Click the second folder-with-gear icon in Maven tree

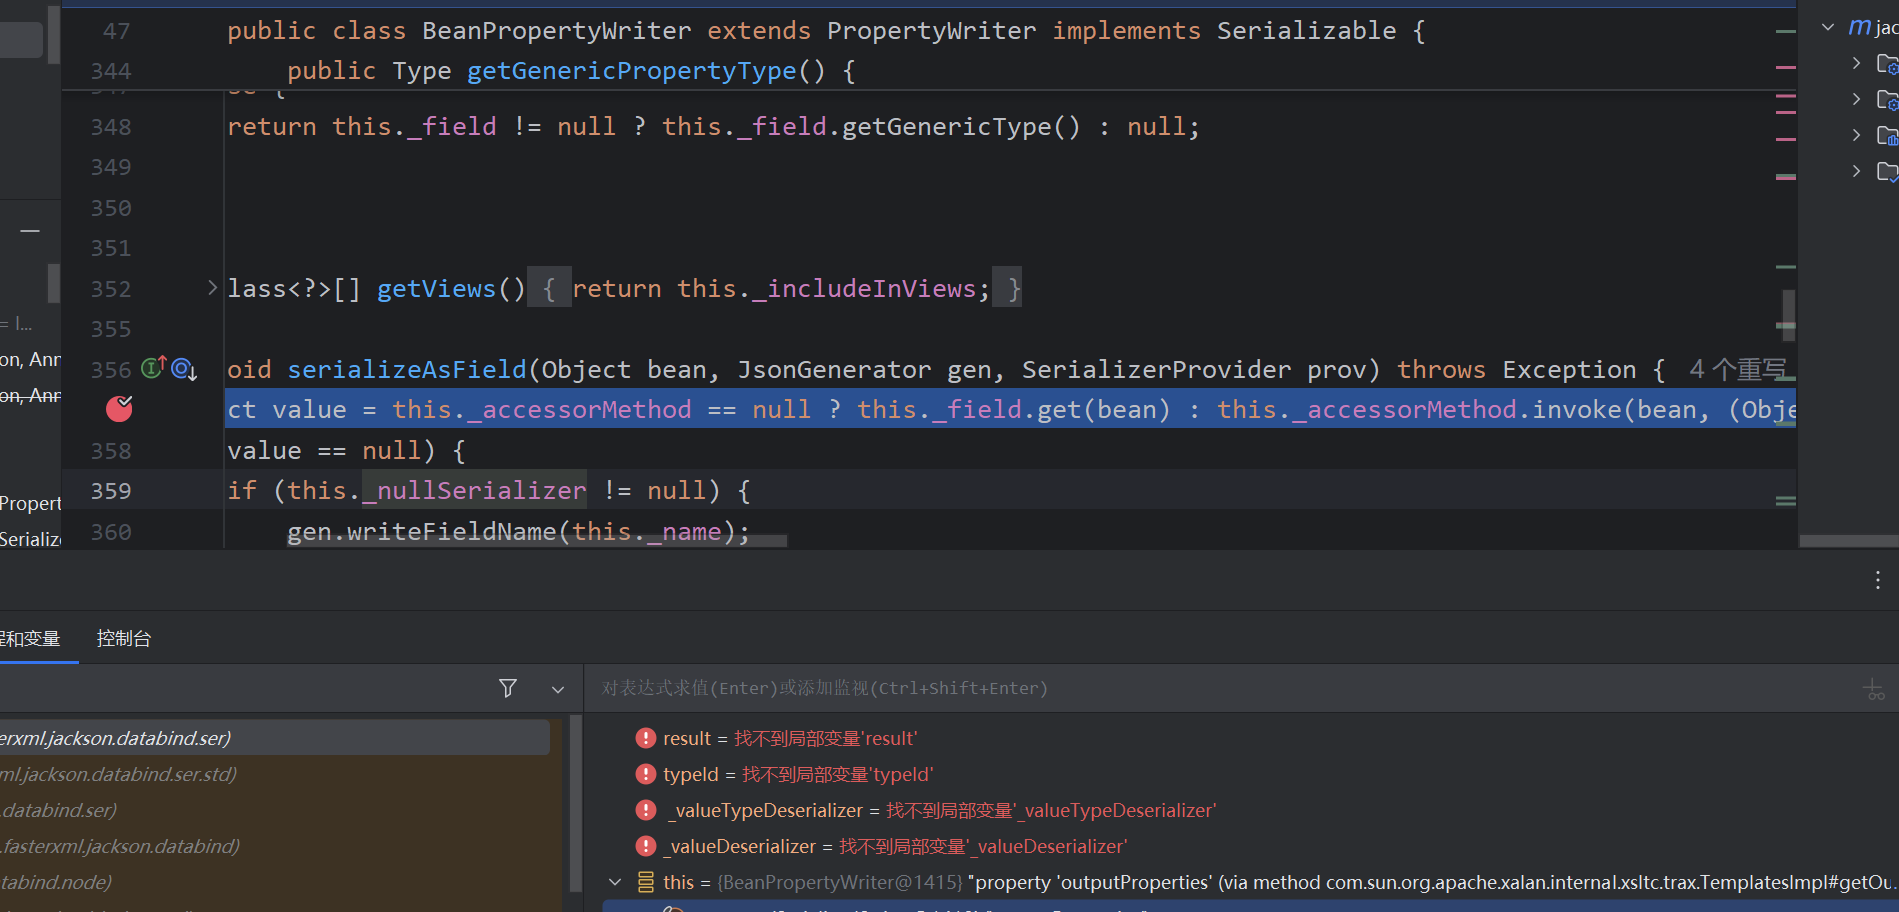point(1888,100)
